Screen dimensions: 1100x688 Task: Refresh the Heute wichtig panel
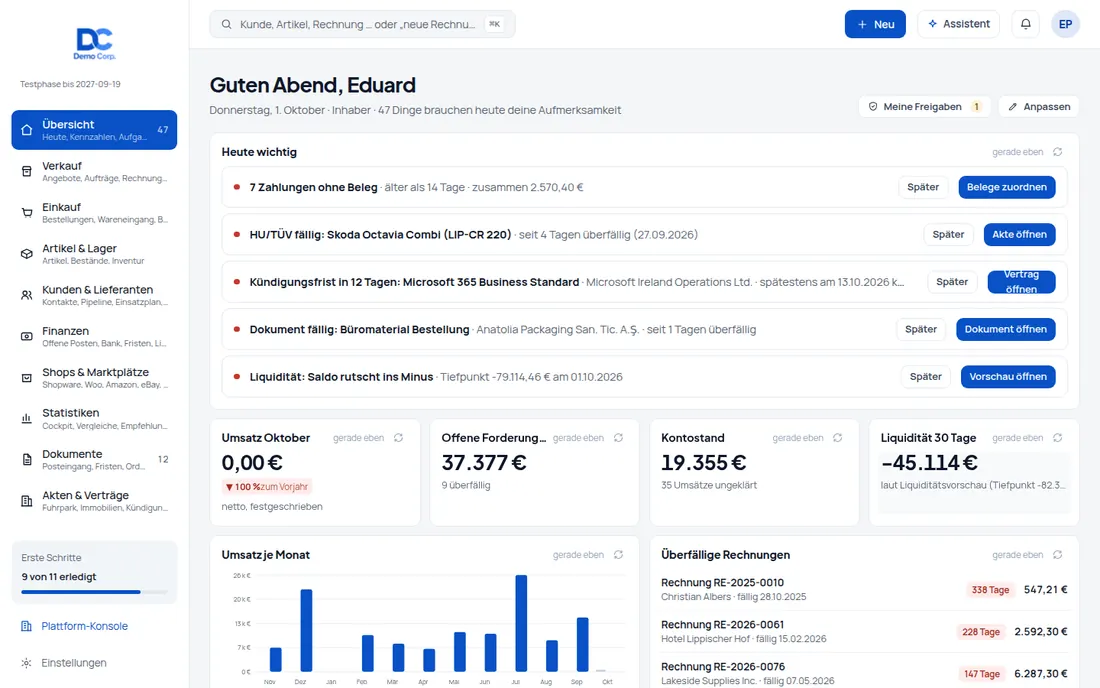pyautogui.click(x=1057, y=151)
